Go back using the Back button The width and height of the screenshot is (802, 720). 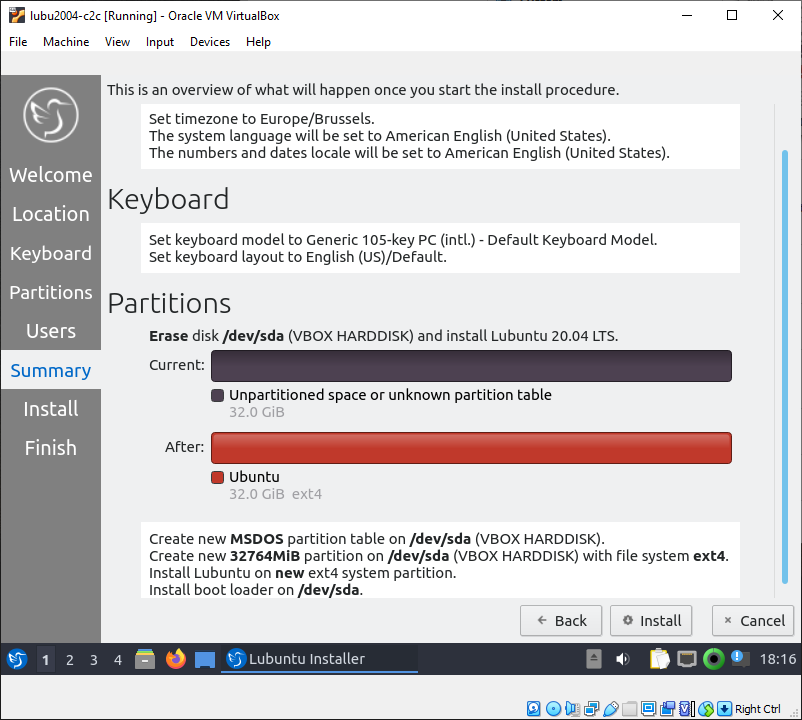(x=561, y=620)
